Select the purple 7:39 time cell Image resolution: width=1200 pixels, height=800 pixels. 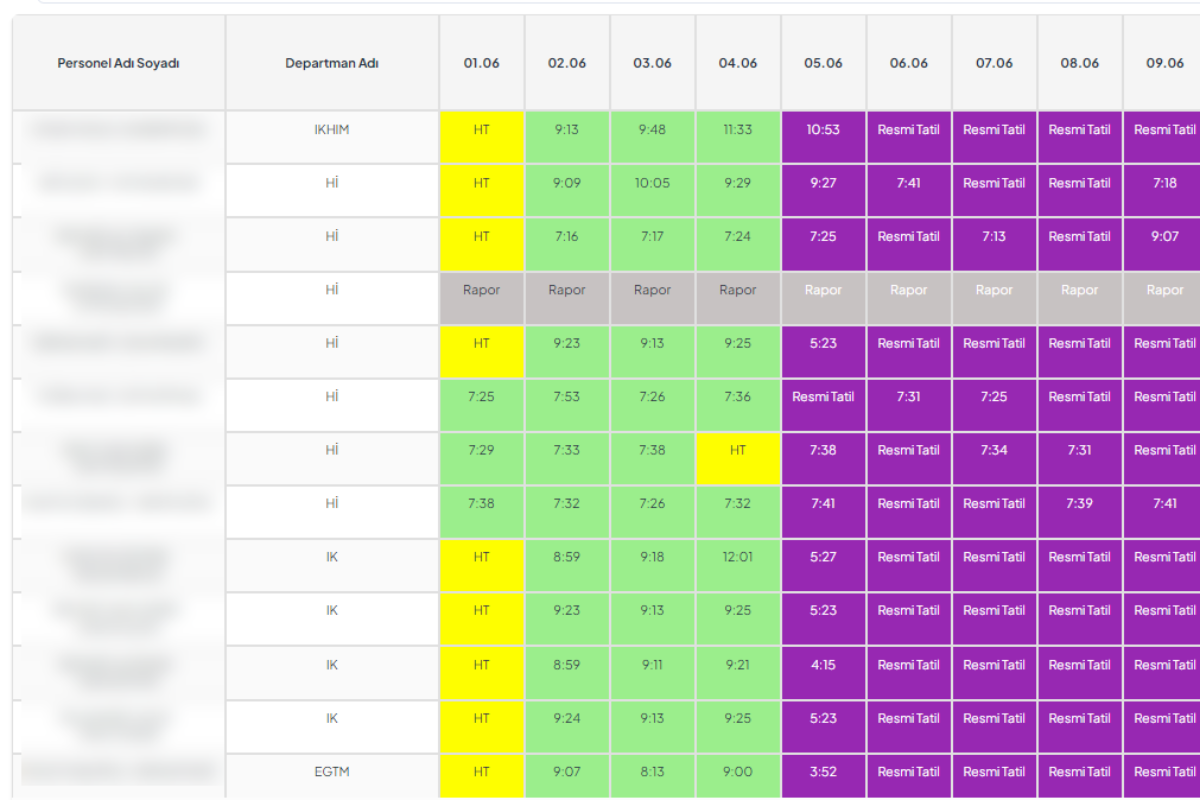(1079, 504)
